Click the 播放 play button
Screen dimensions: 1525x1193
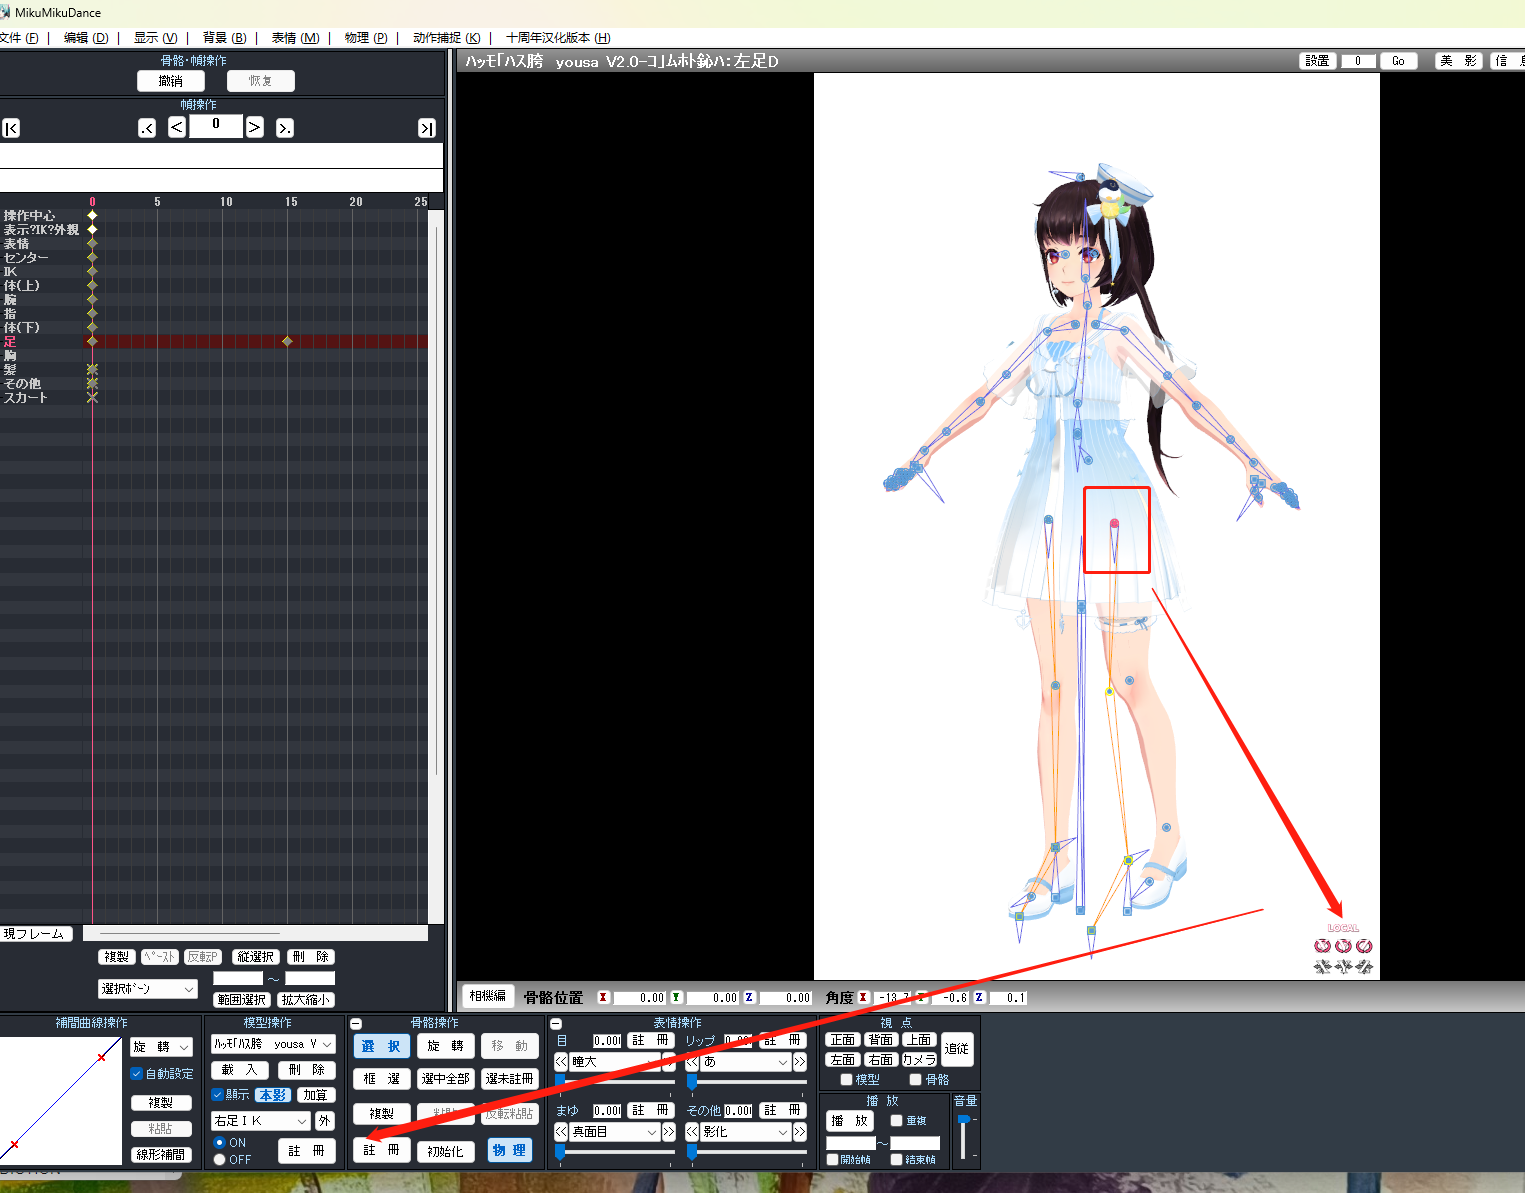click(848, 1120)
